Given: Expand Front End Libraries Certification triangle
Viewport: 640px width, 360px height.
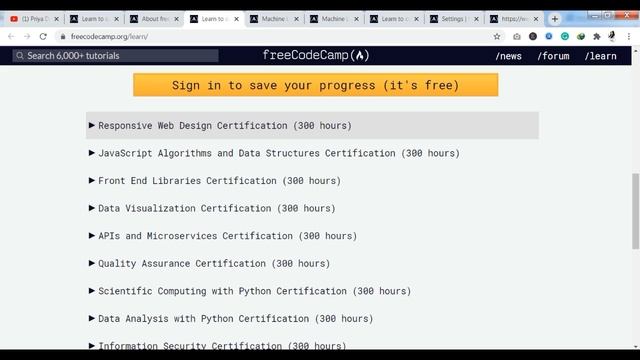Looking at the screenshot, I should 92,180.
